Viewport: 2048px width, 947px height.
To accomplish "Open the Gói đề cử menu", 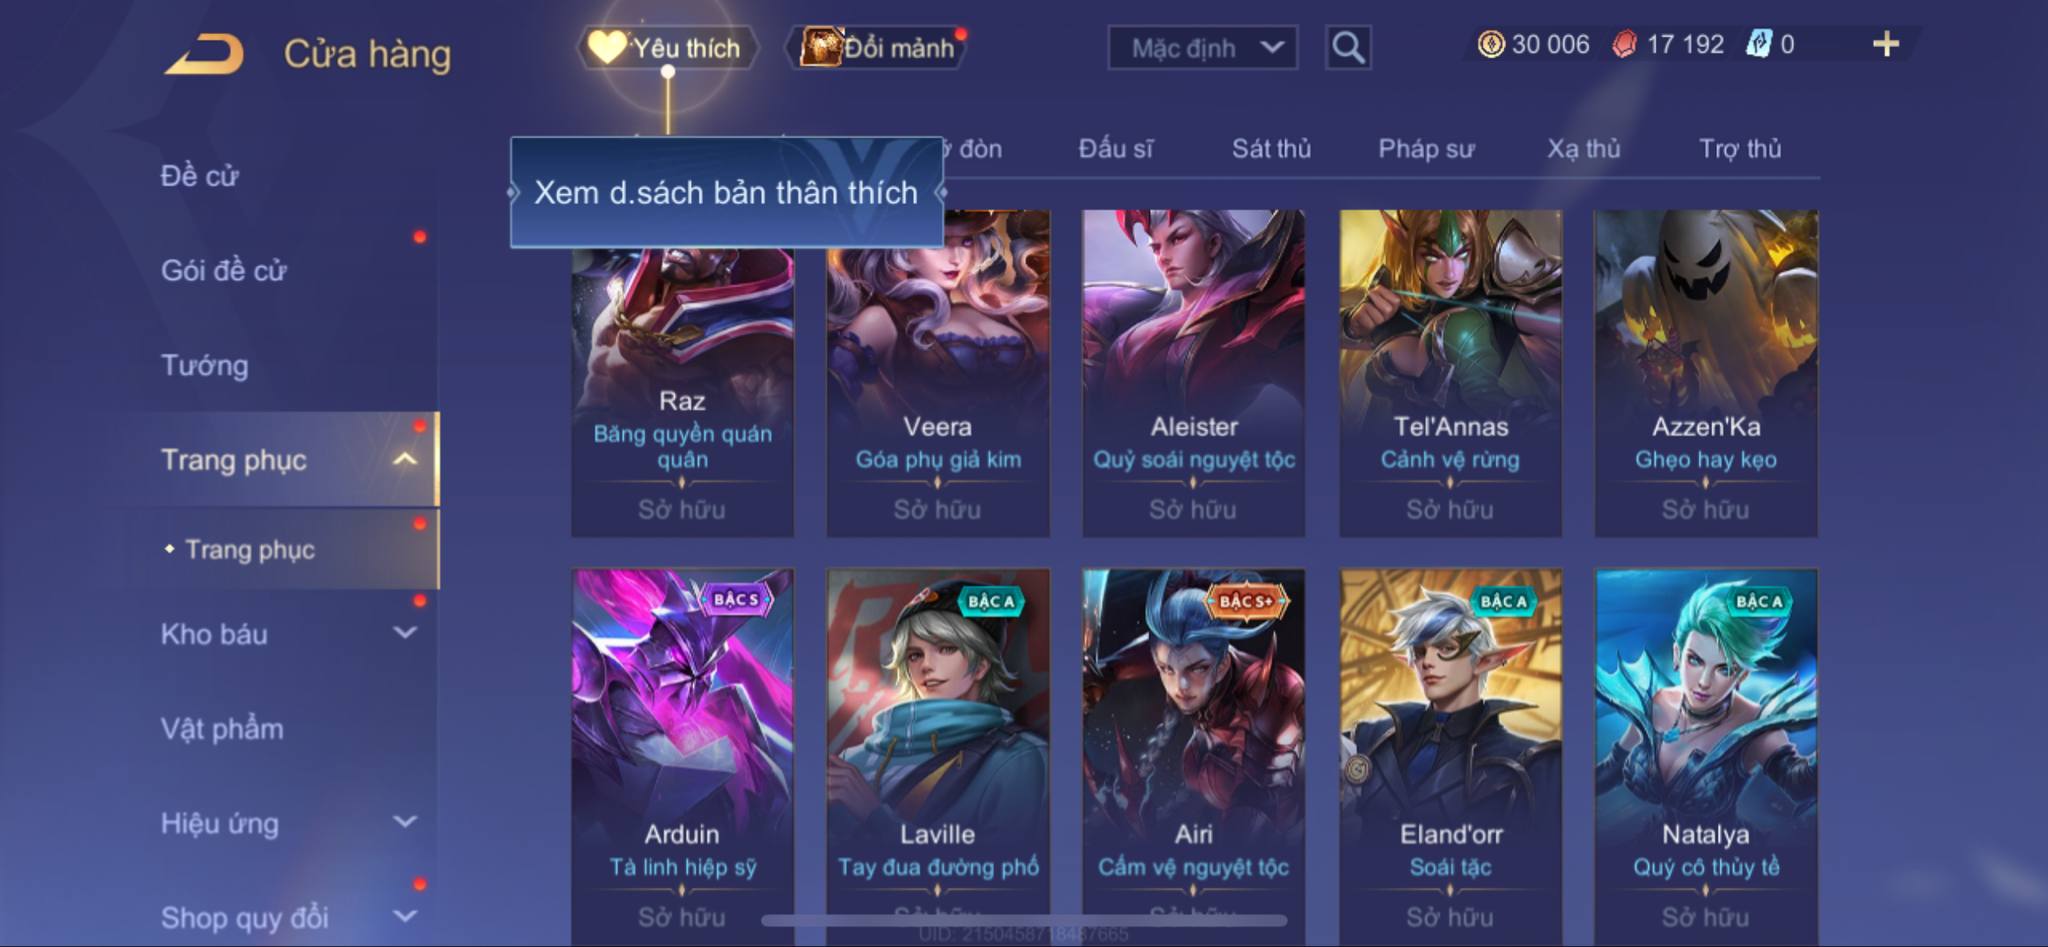I will tap(224, 270).
